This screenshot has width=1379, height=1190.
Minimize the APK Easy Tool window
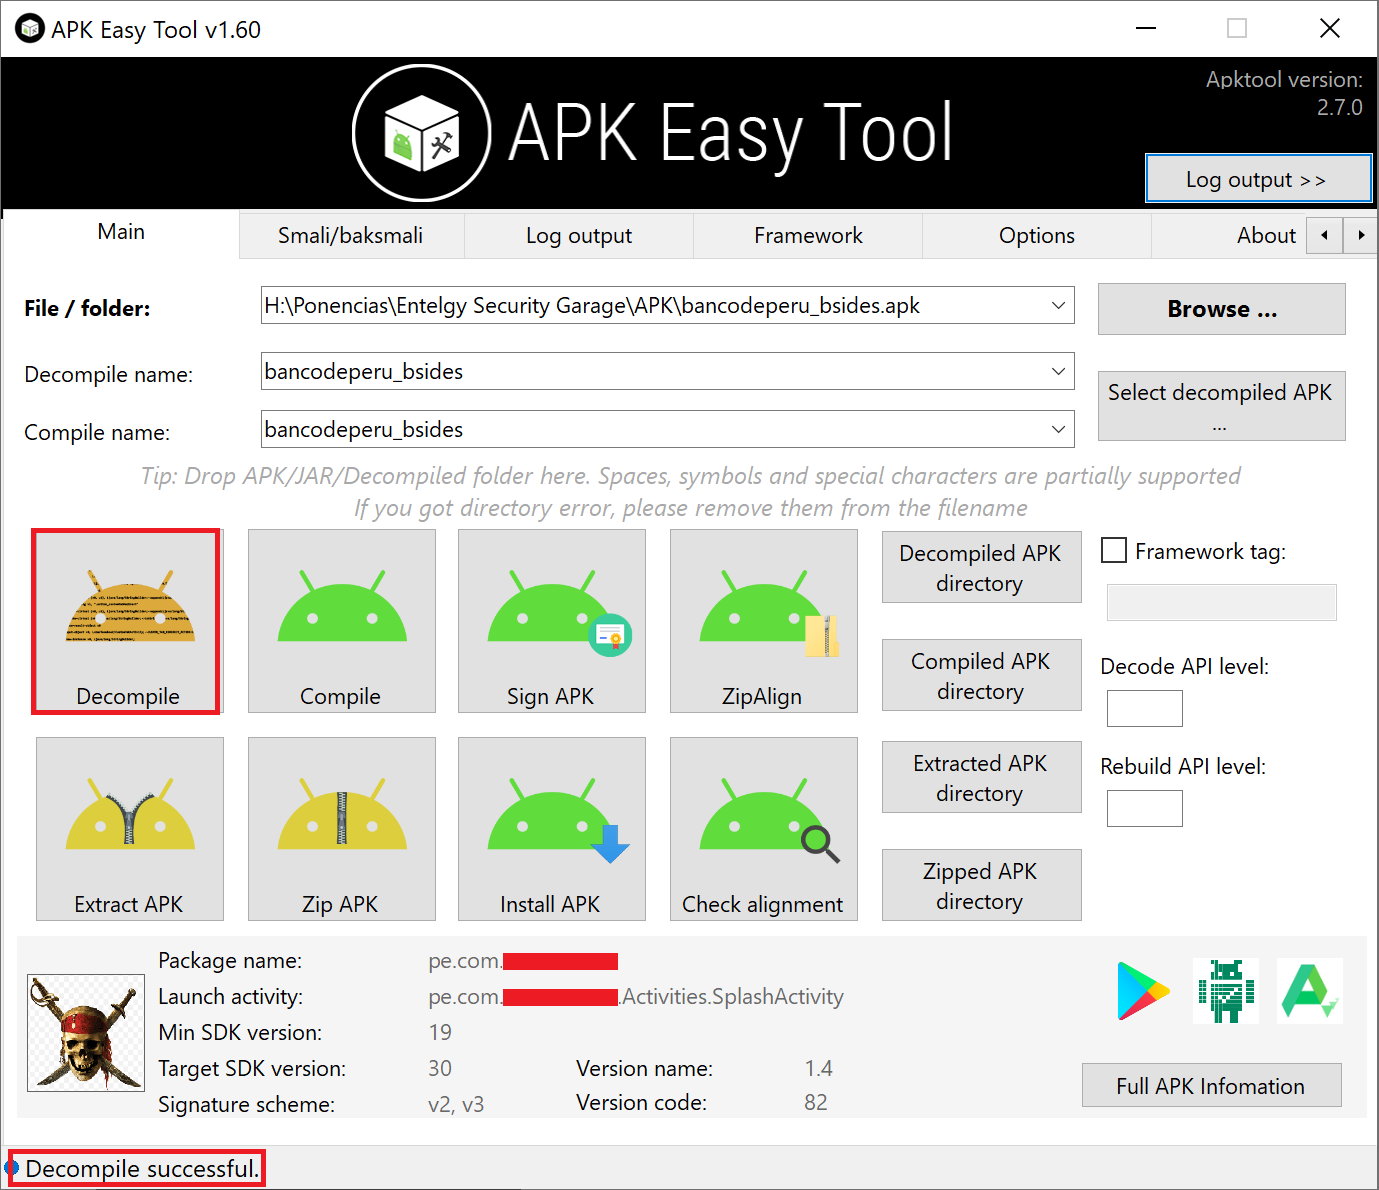[x=1146, y=28]
